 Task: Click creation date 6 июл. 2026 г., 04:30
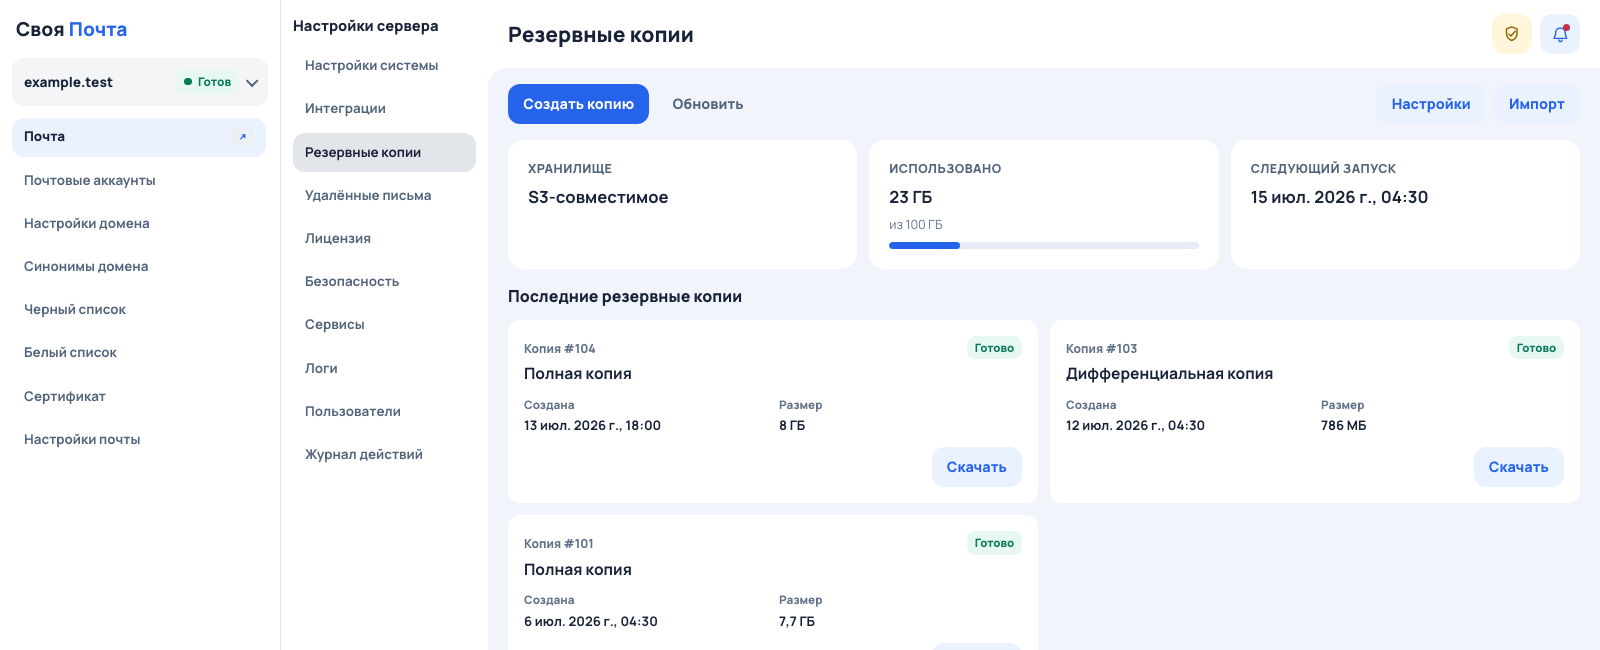[591, 622]
